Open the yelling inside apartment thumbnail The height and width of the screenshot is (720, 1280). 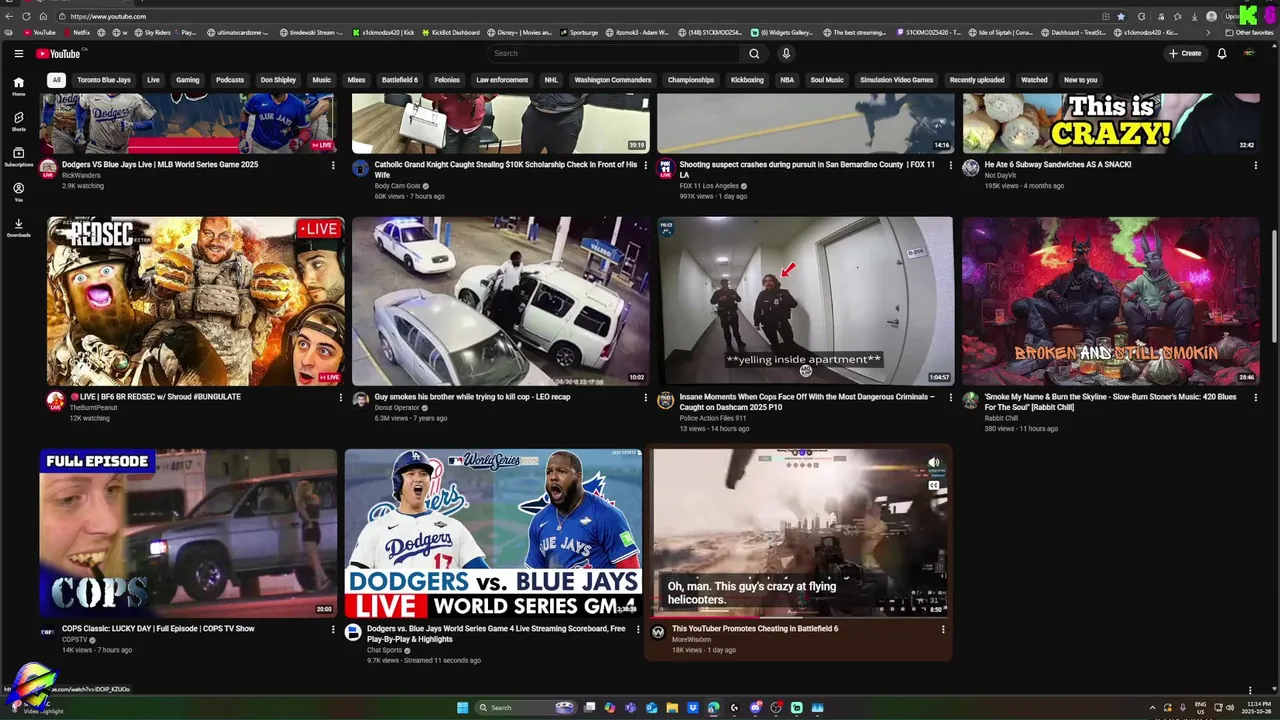click(805, 301)
